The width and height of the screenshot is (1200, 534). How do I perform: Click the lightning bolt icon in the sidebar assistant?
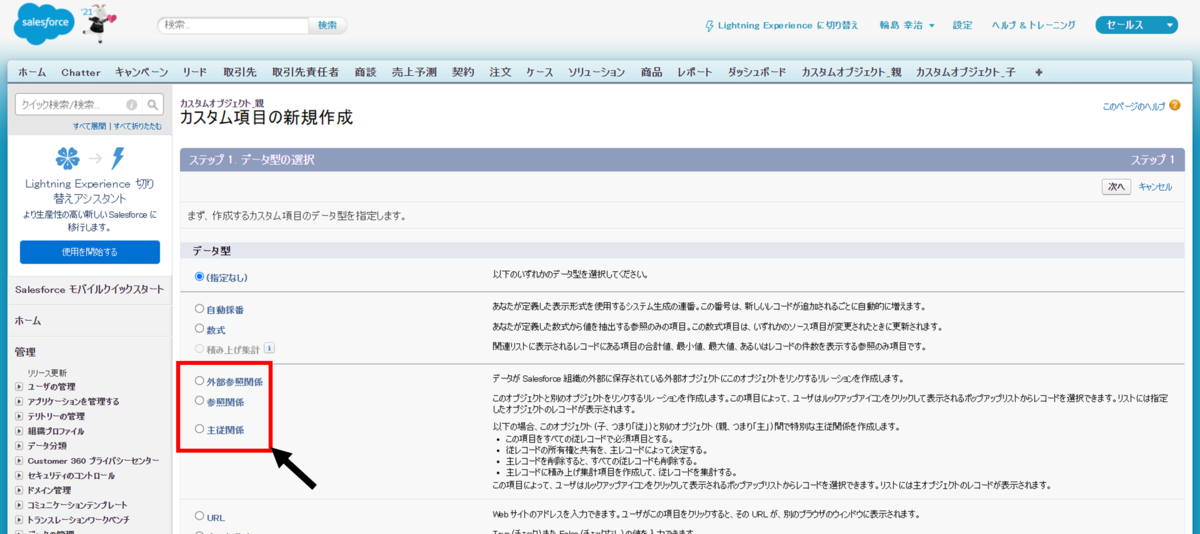tap(118, 158)
